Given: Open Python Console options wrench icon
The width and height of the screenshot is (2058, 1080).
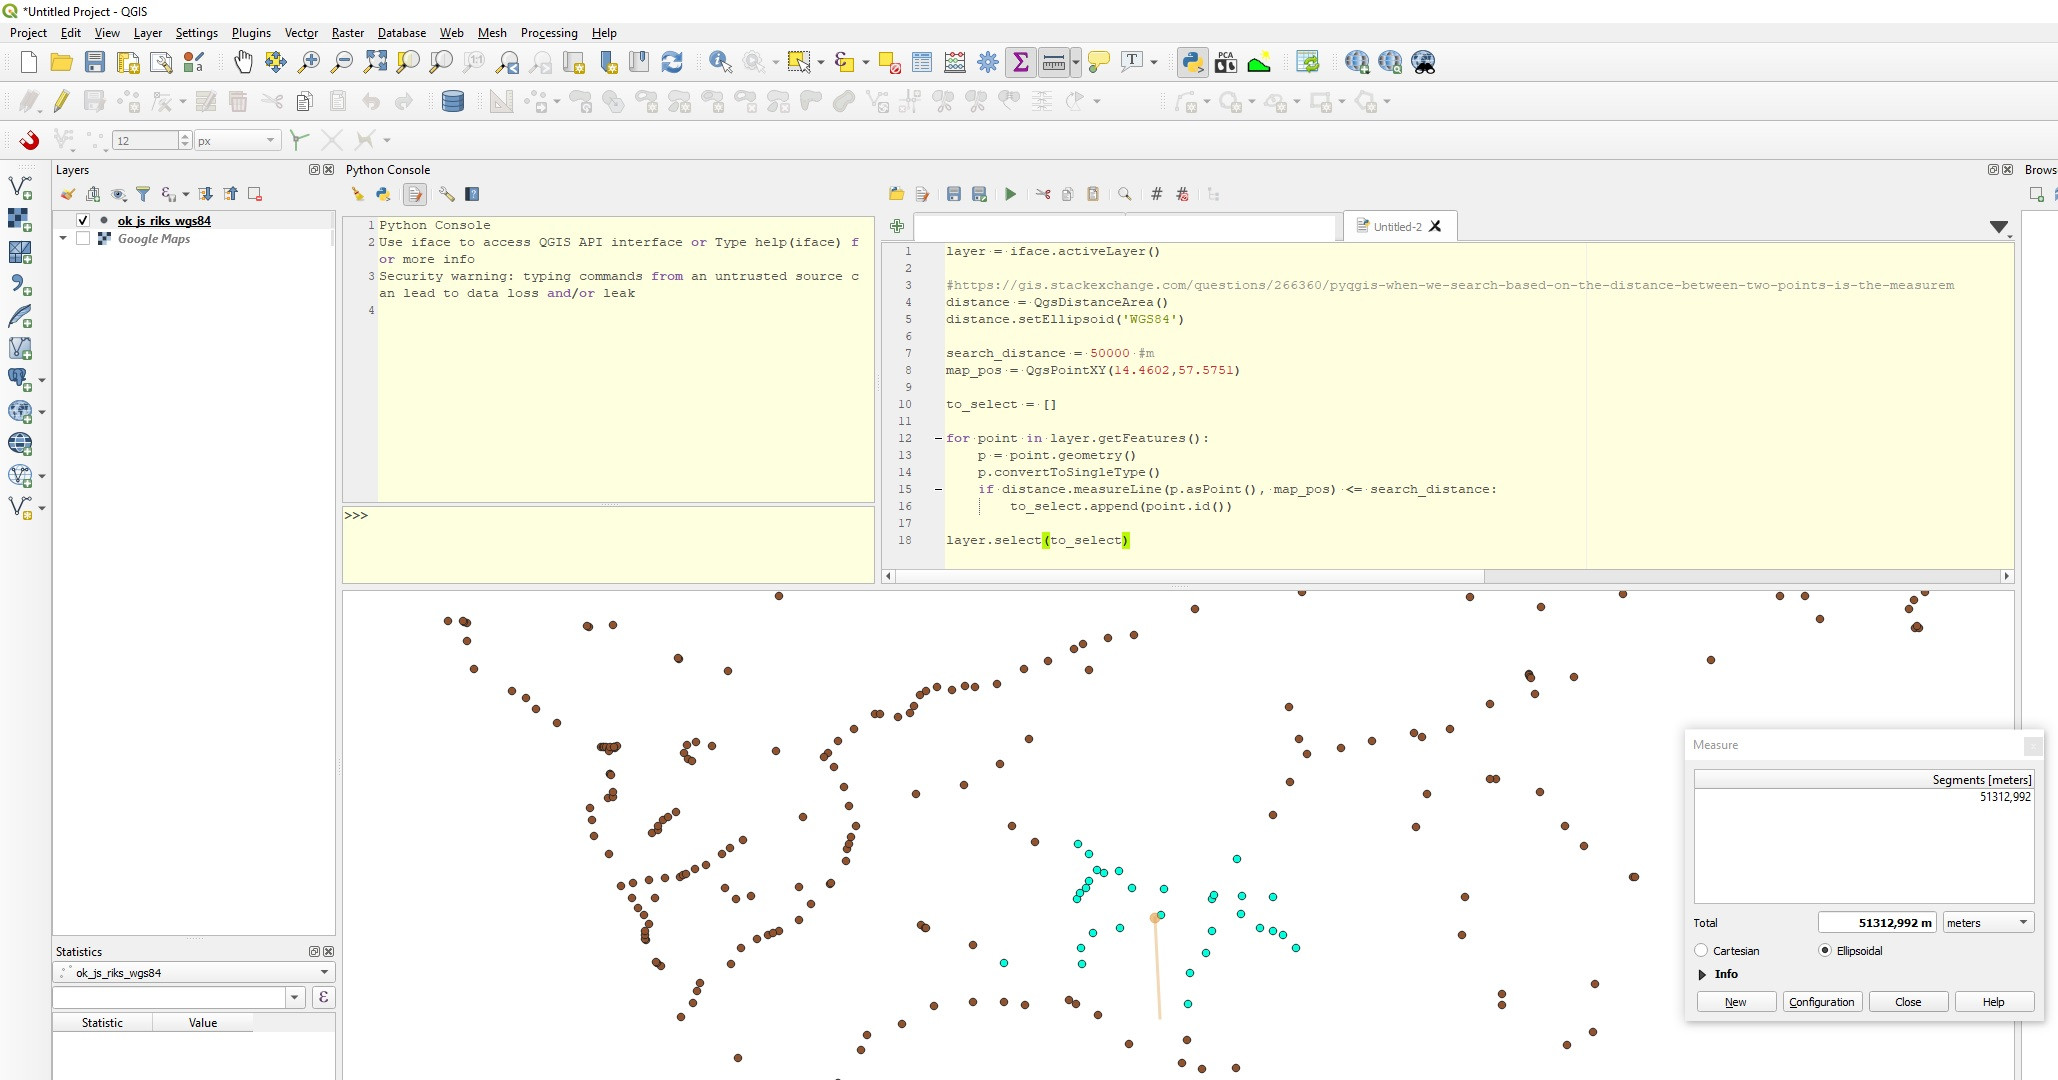Looking at the screenshot, I should (446, 194).
